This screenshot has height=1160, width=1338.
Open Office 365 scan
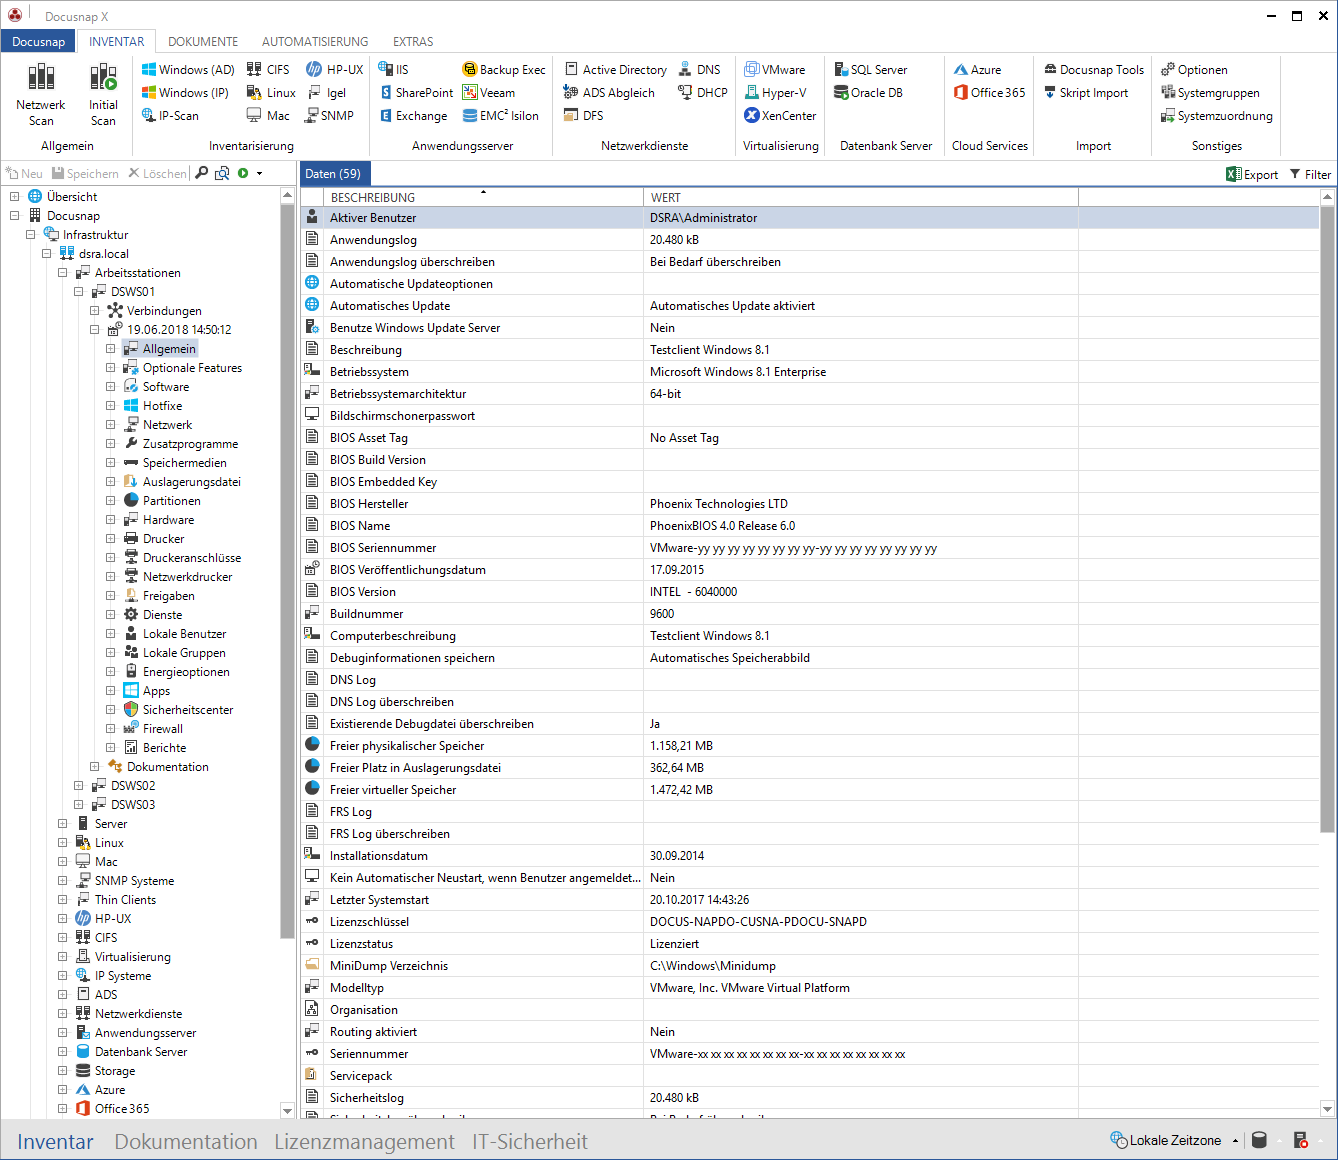point(989,92)
